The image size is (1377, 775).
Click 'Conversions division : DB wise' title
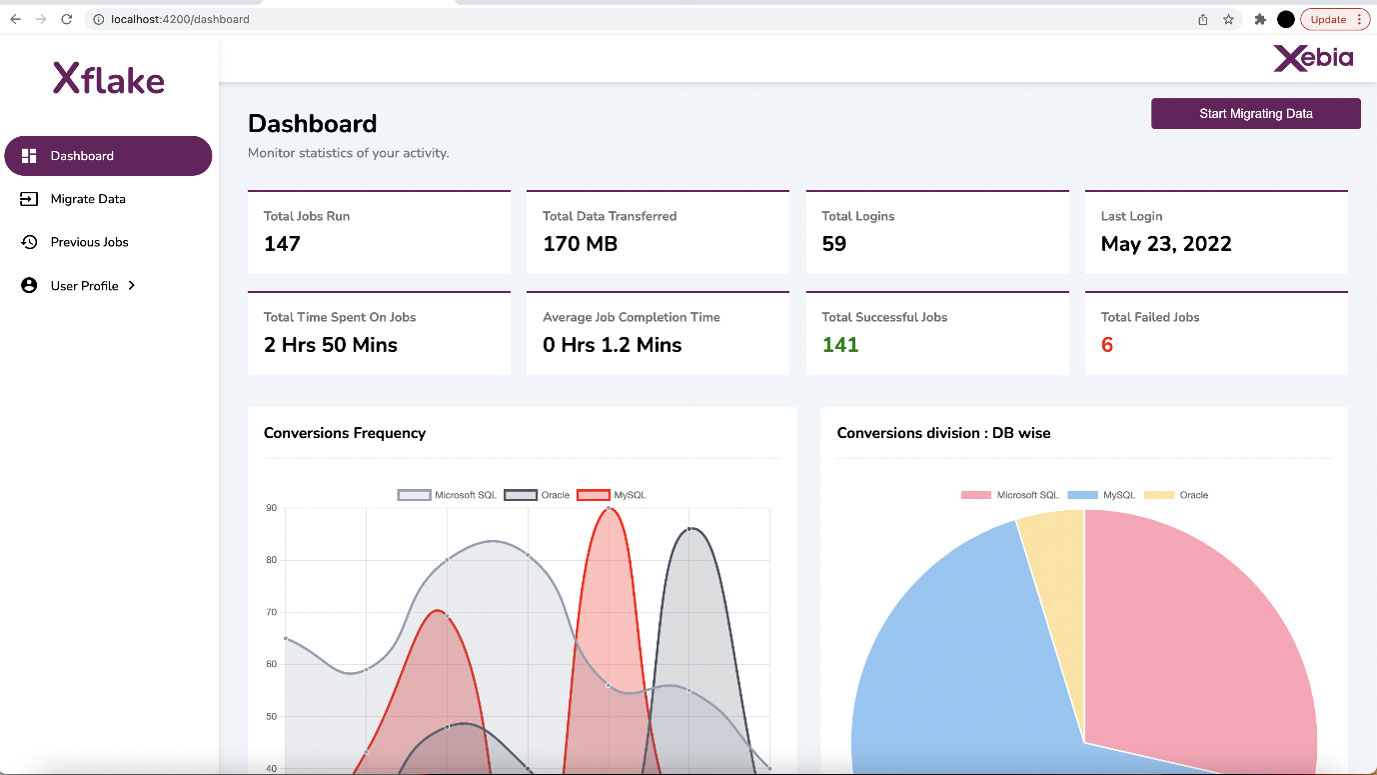click(x=944, y=433)
